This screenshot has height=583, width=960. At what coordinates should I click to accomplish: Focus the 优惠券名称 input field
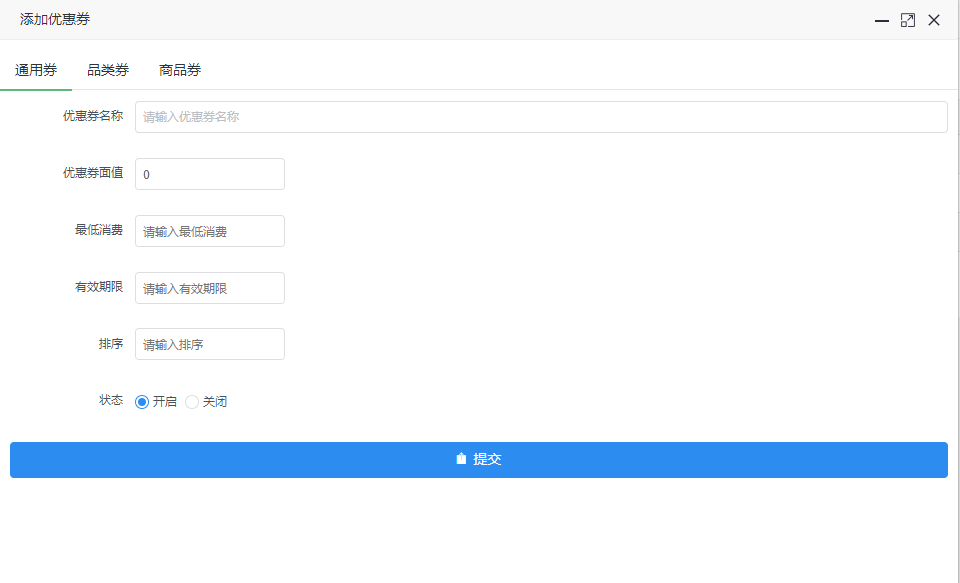click(x=541, y=117)
